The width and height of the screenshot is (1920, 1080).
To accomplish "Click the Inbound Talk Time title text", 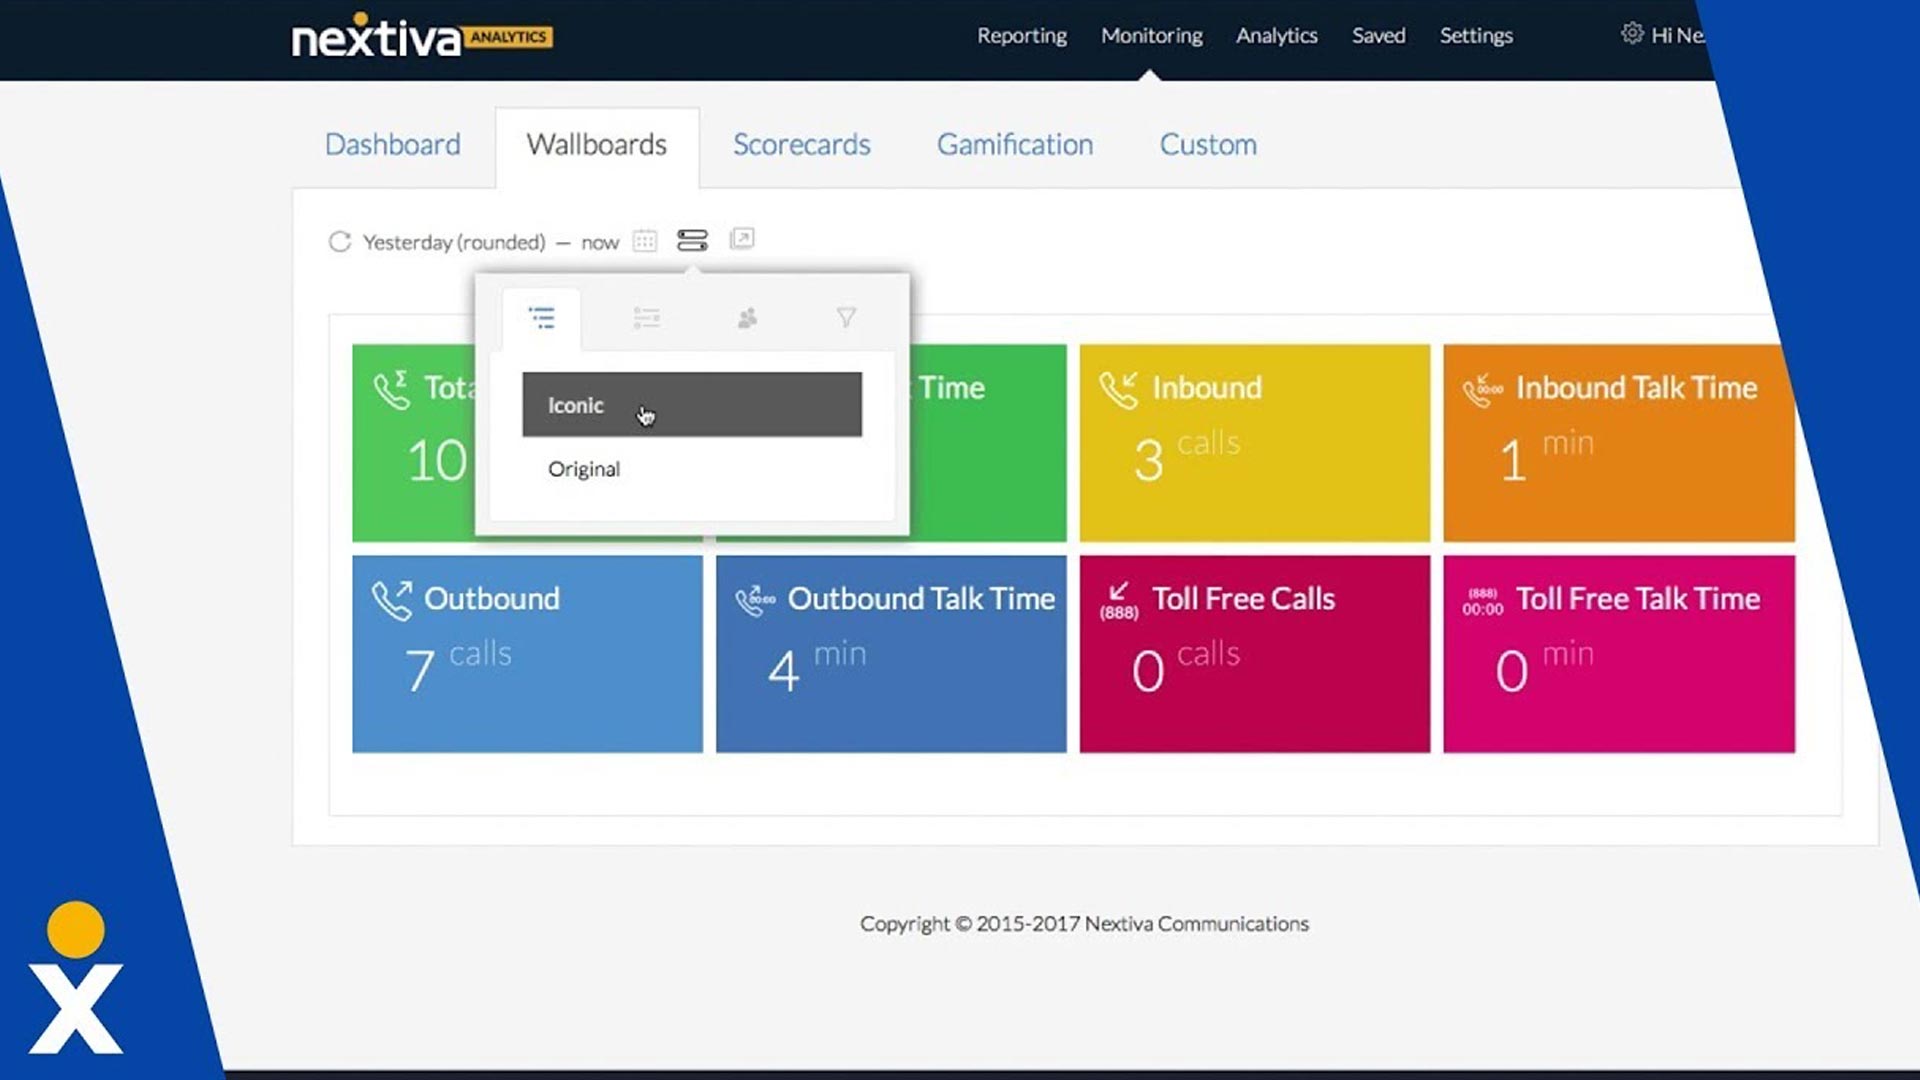I will tap(1636, 388).
